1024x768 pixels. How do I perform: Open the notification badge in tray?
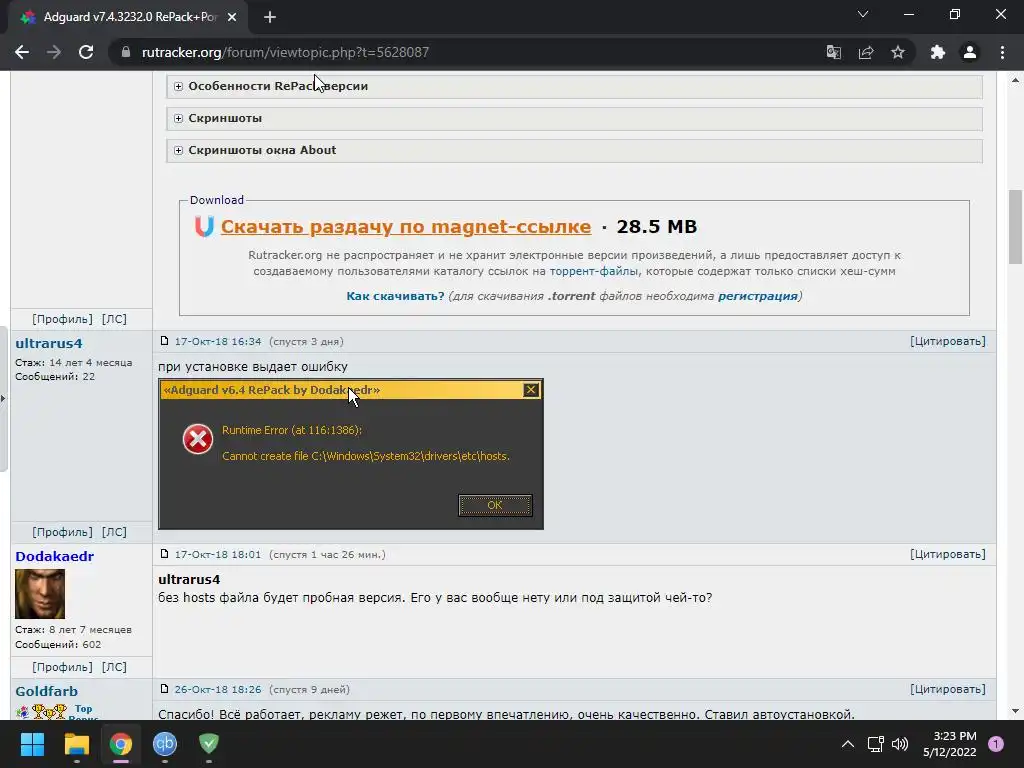tap(996, 744)
